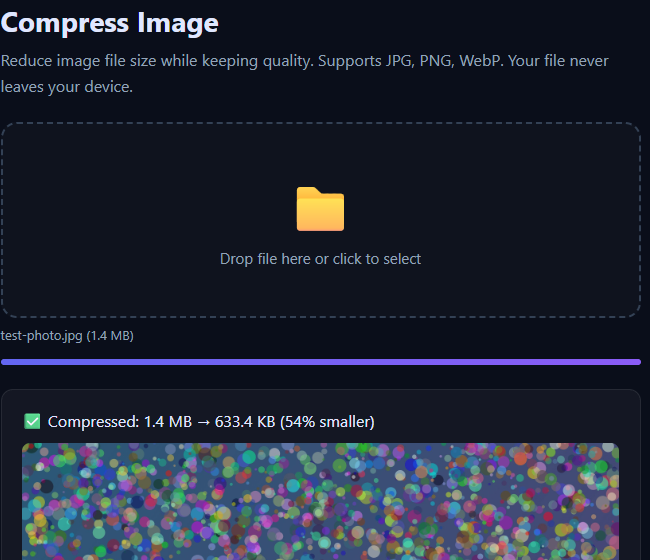
Task: Click the green checkmark success icon
Action: coord(32,422)
